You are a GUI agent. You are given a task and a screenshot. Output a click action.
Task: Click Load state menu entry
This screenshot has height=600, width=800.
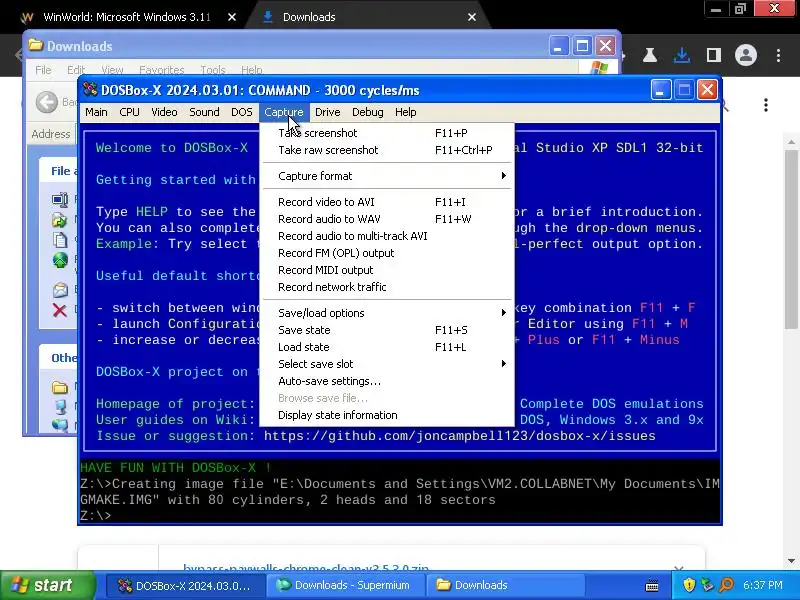point(387,347)
